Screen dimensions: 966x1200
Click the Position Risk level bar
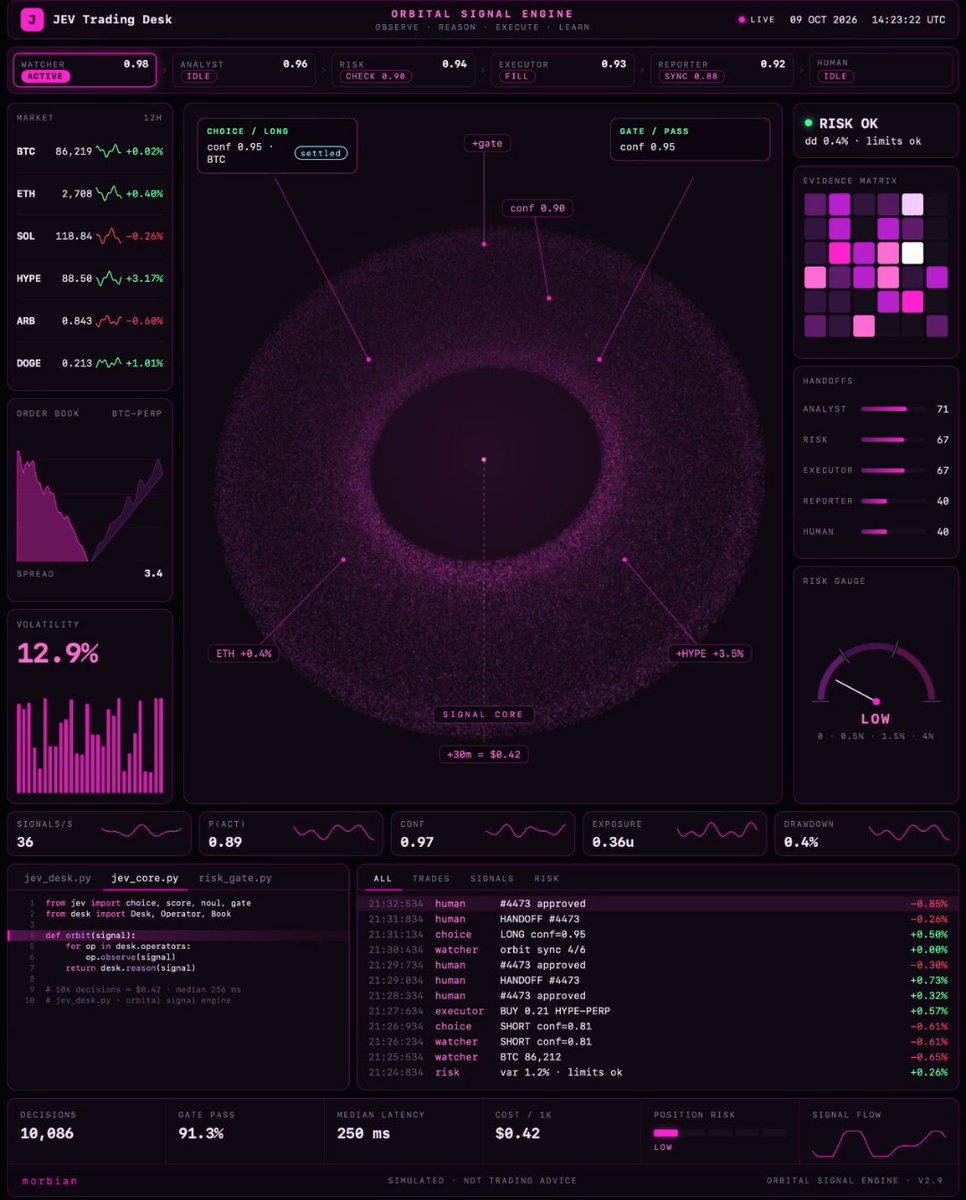pos(719,1133)
